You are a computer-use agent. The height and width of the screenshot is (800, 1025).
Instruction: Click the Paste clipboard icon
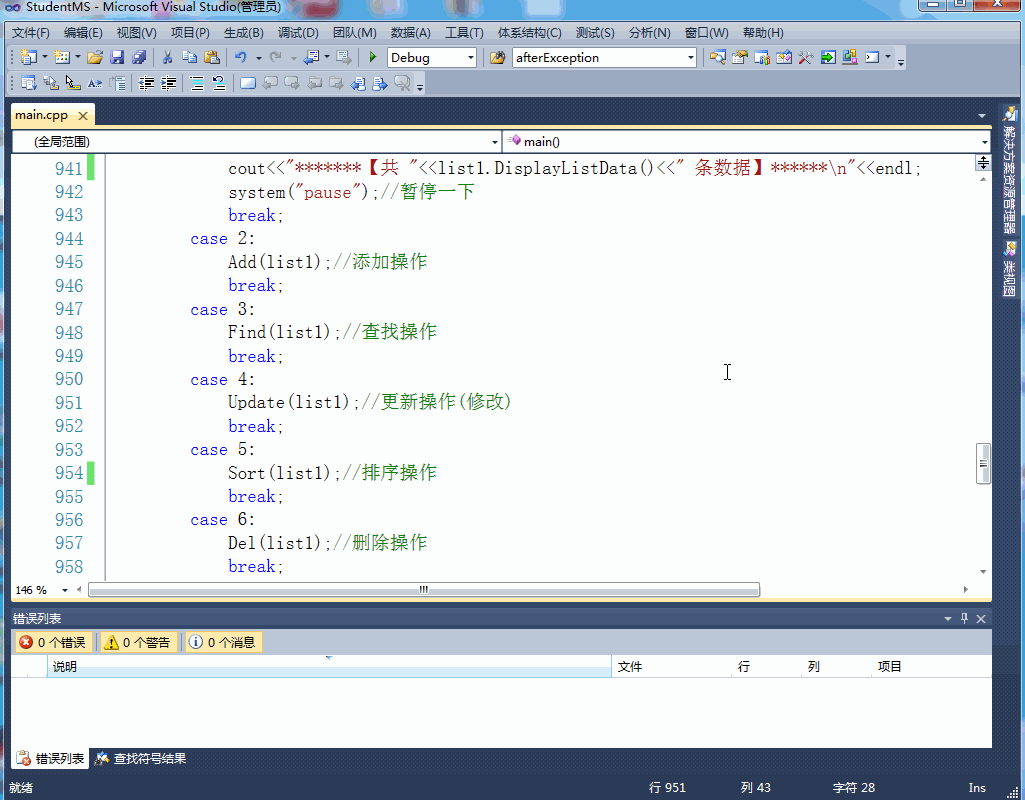pyautogui.click(x=212, y=58)
